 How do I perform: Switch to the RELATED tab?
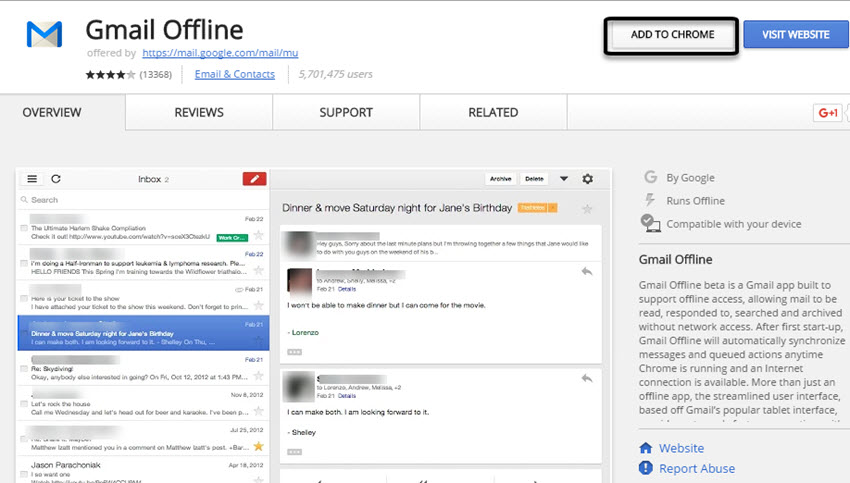pos(493,112)
